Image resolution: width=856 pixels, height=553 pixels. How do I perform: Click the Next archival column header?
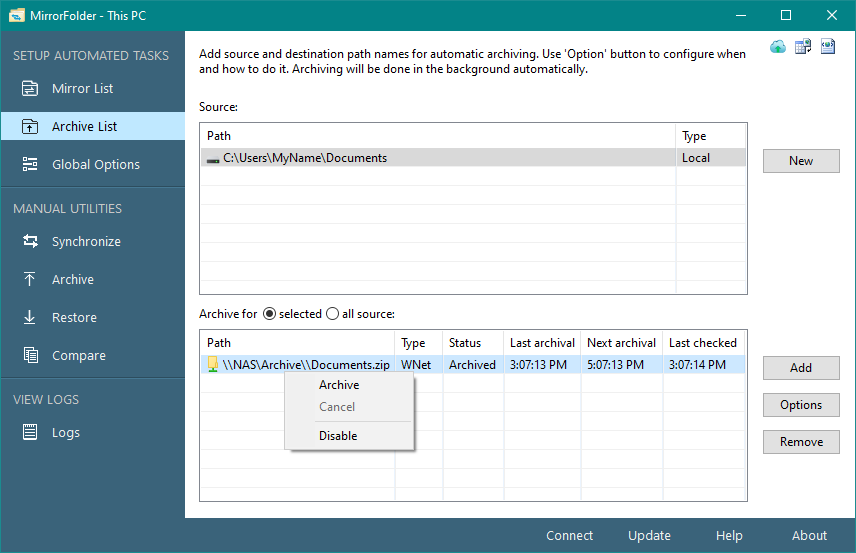point(621,343)
